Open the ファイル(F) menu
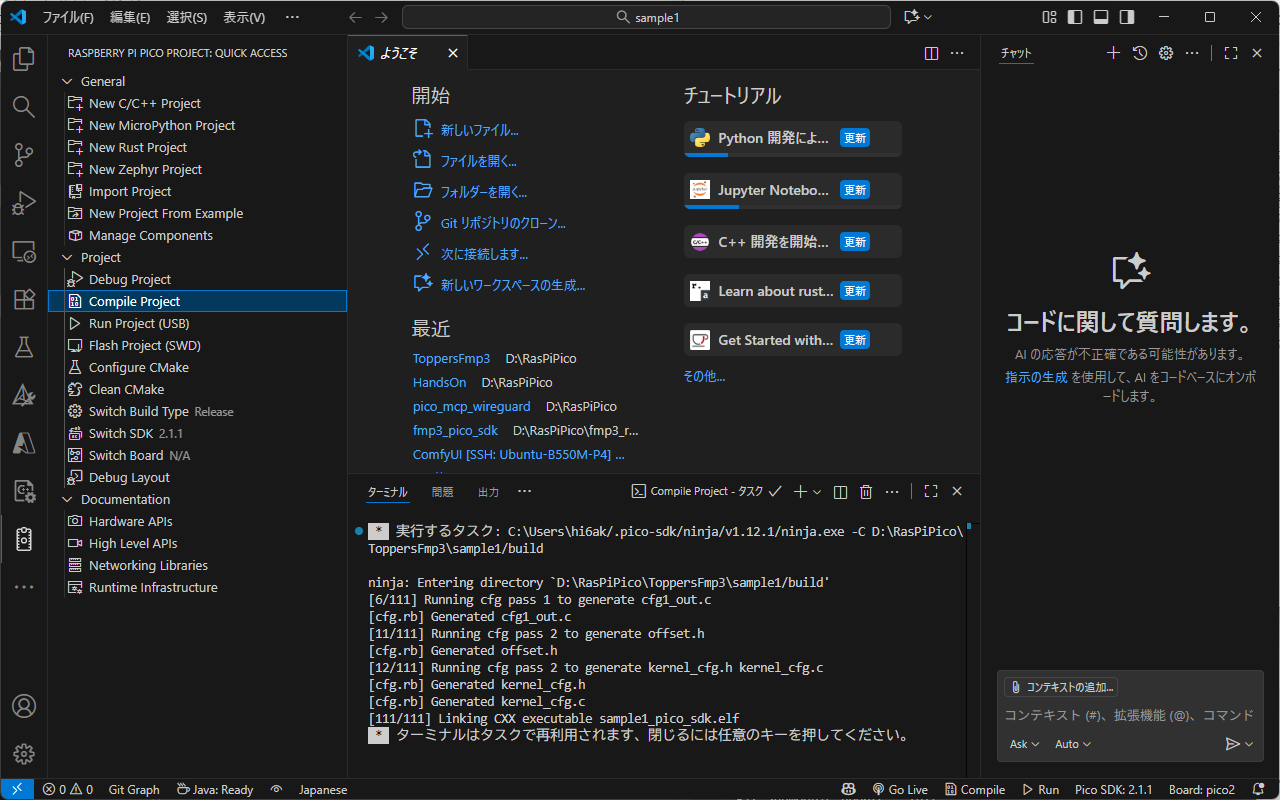This screenshot has width=1280, height=800. tap(68, 17)
